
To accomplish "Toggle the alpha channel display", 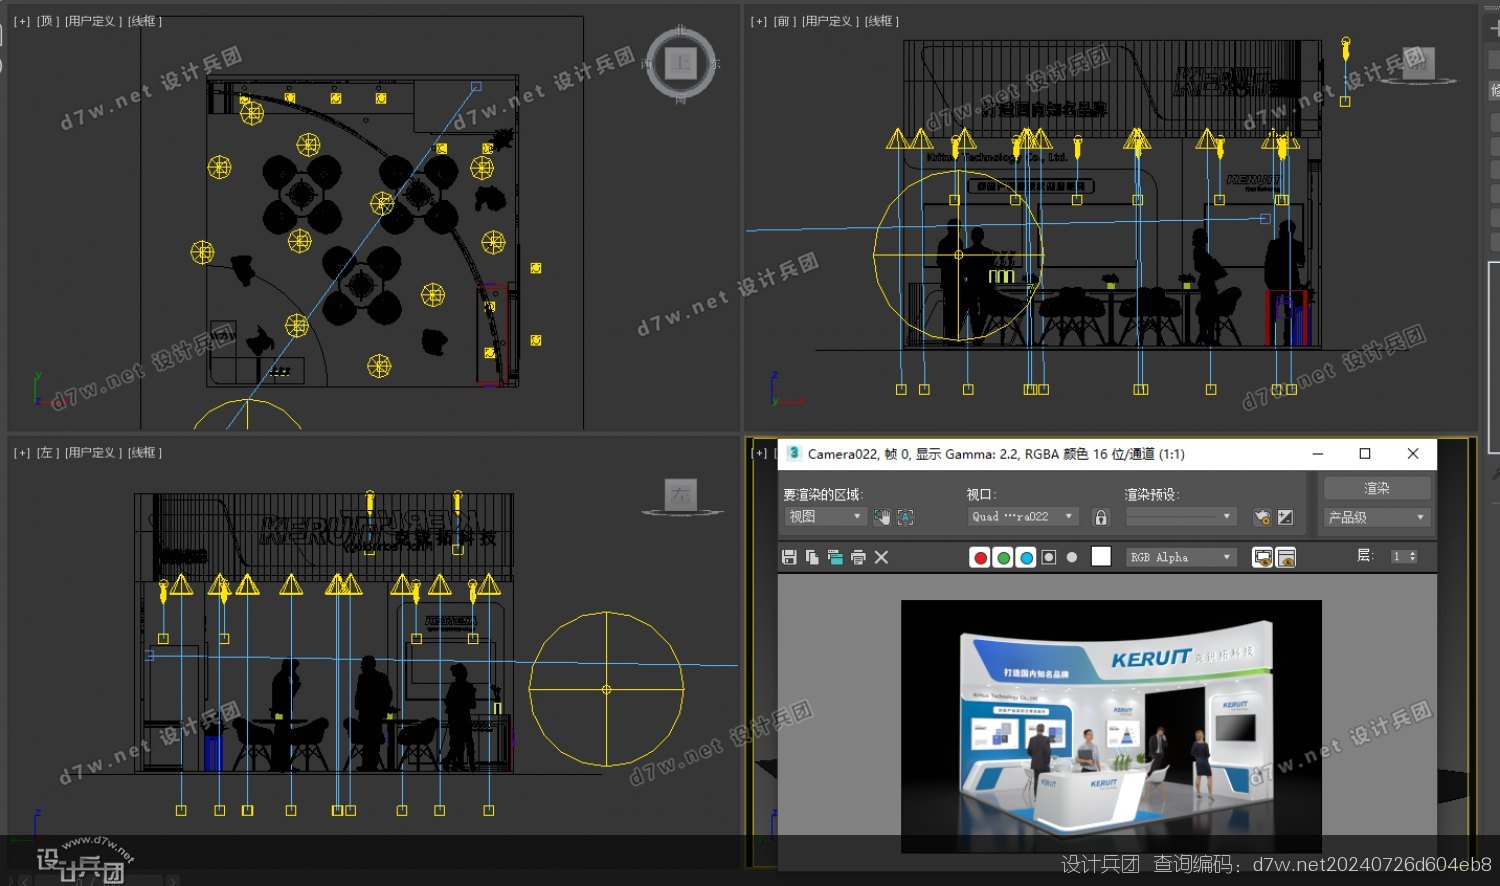I will tap(1048, 558).
